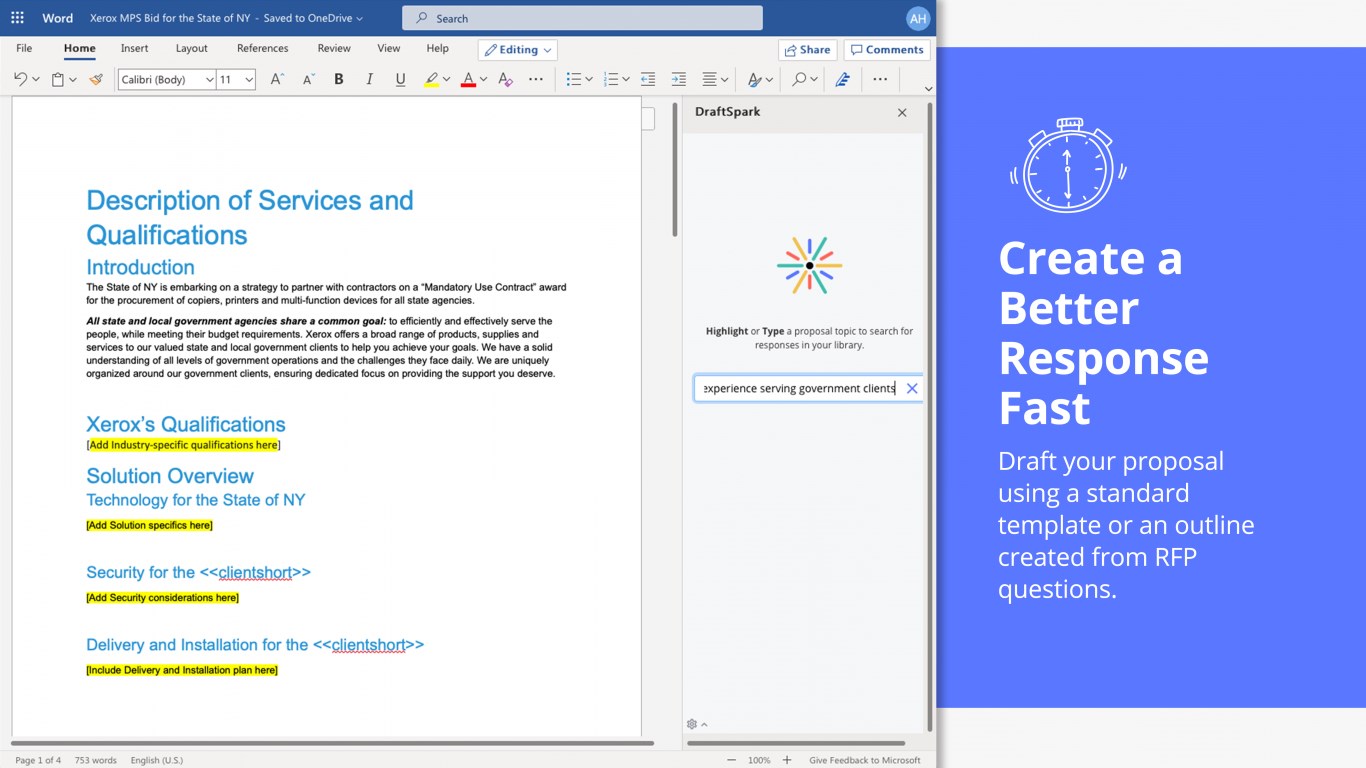Image resolution: width=1366 pixels, height=768 pixels.
Task: Open the Styles gallery icon
Action: click(755, 79)
